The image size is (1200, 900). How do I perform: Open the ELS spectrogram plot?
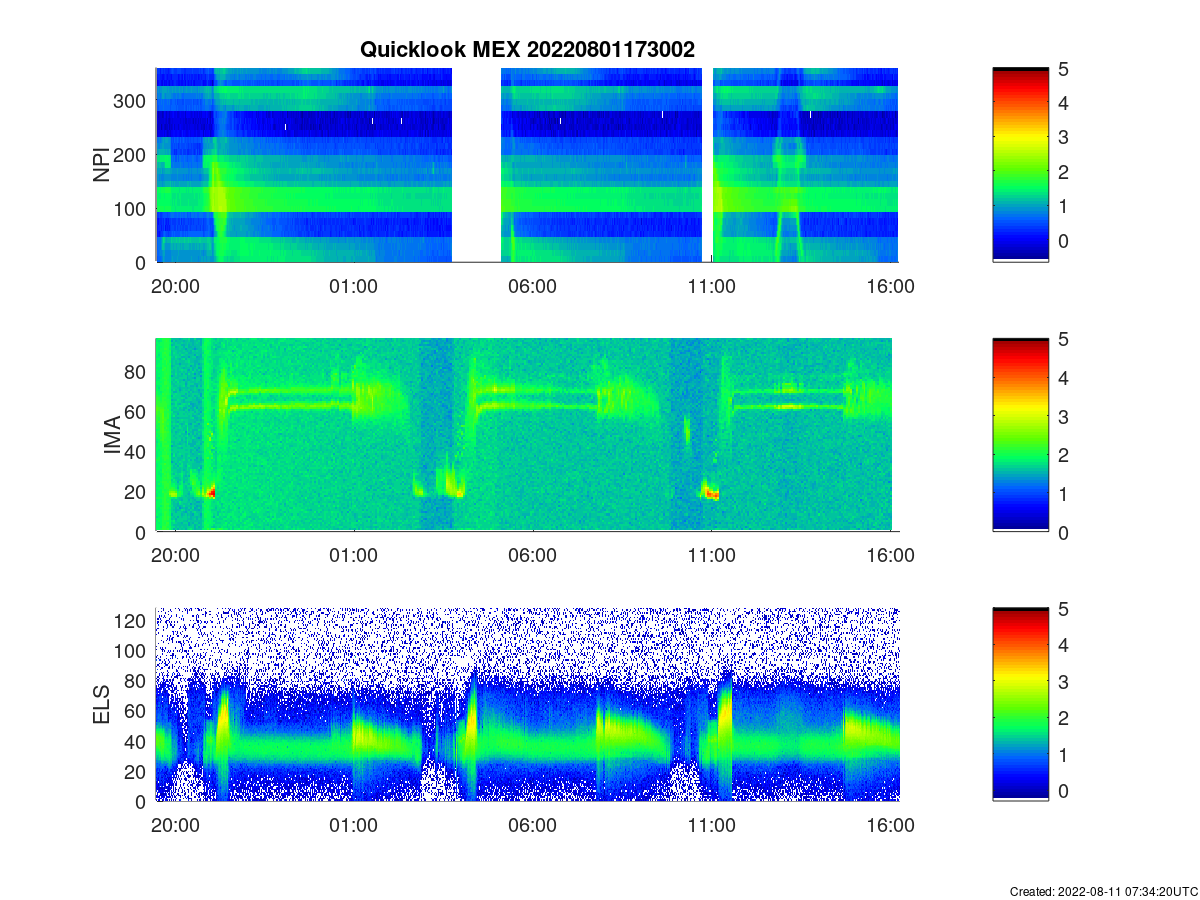tap(527, 705)
